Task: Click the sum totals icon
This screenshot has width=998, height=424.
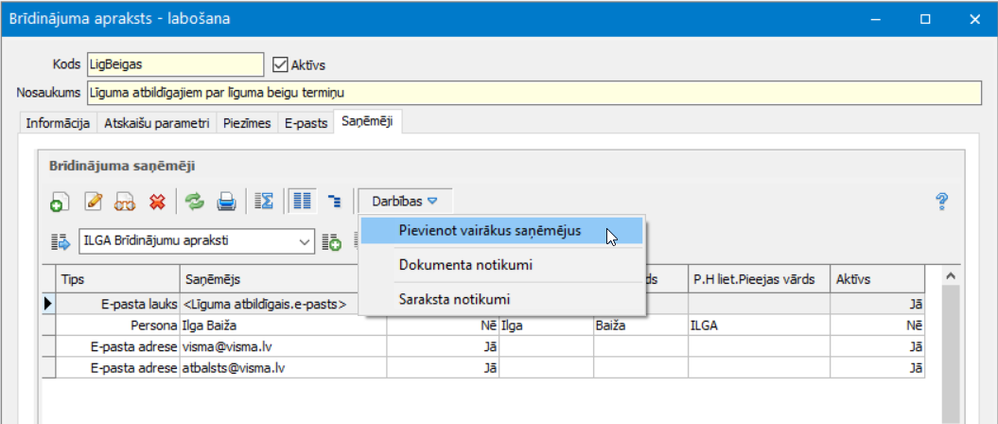Action: 264,201
